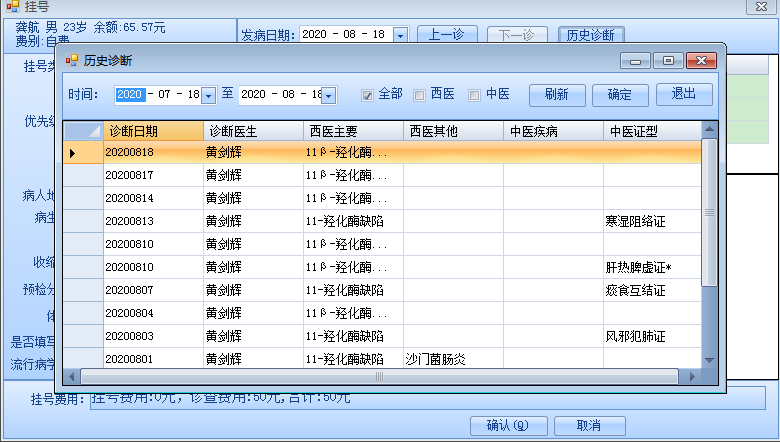Select the row dated 20200817
This screenshot has width=780, height=442.
[x=382, y=175]
